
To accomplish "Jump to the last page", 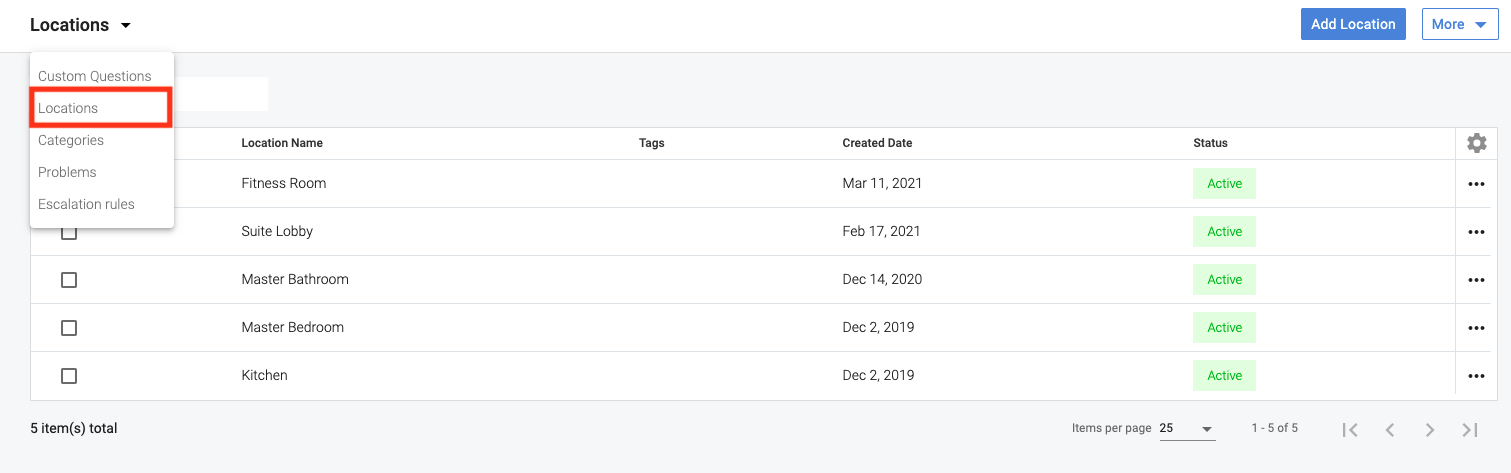I will (x=1470, y=429).
